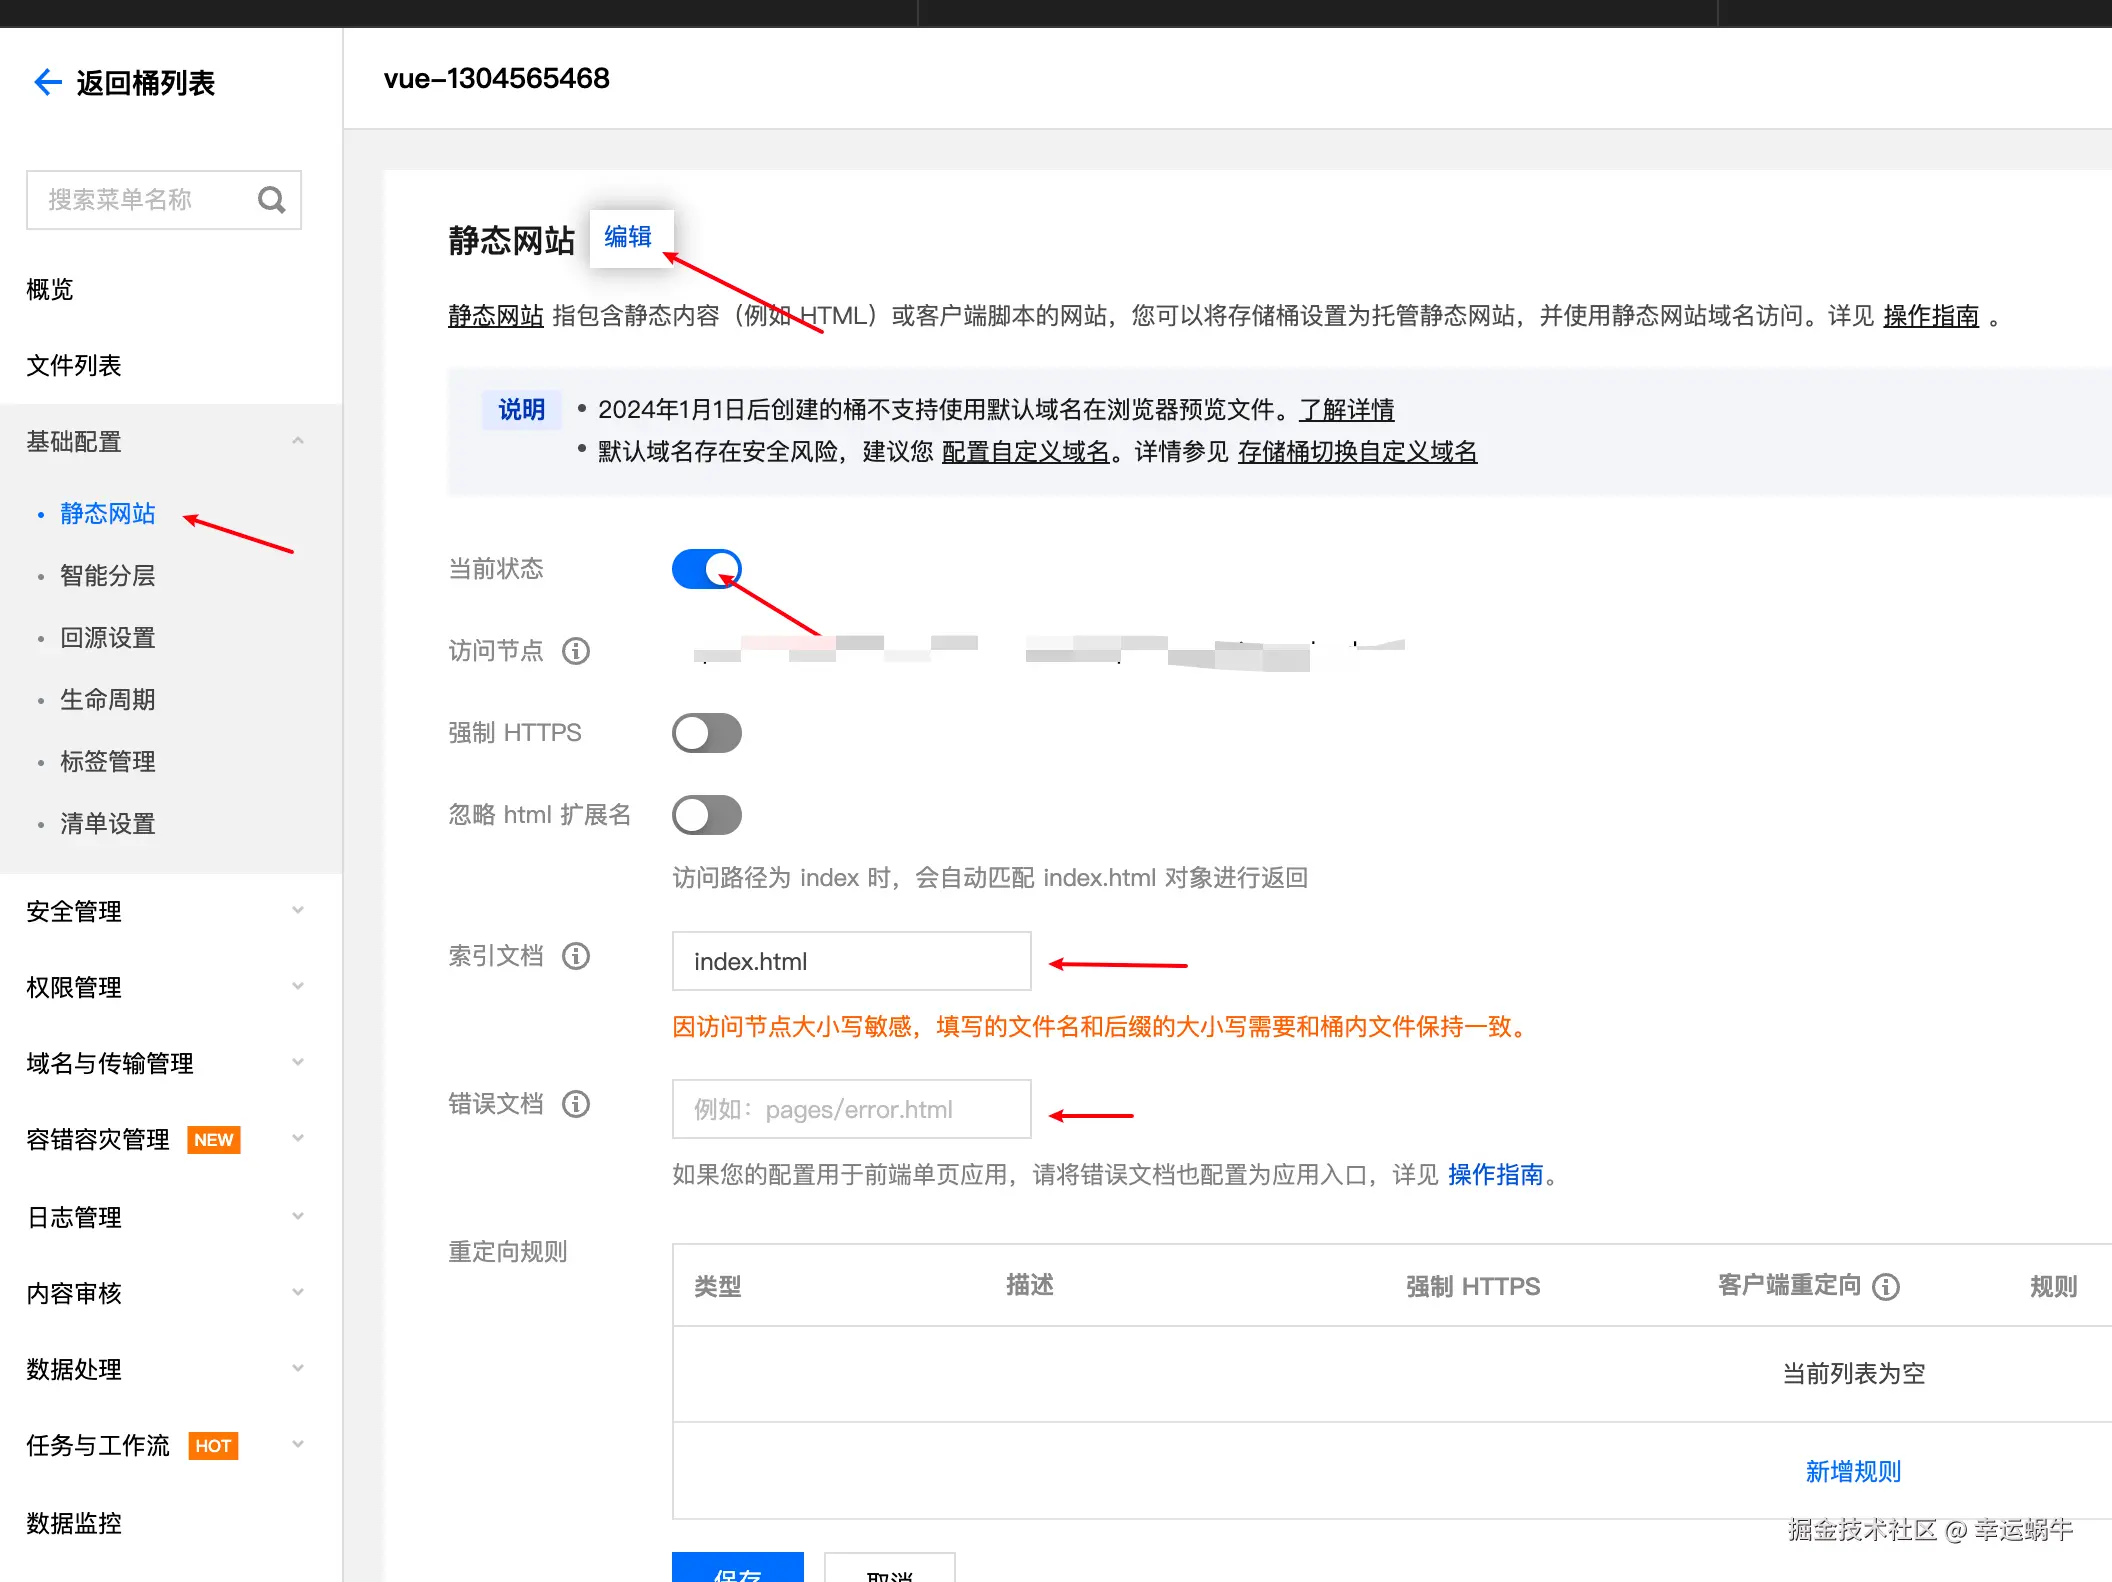2112x1582 pixels.
Task: Open 文件列表 in sidebar
Action: point(74,365)
